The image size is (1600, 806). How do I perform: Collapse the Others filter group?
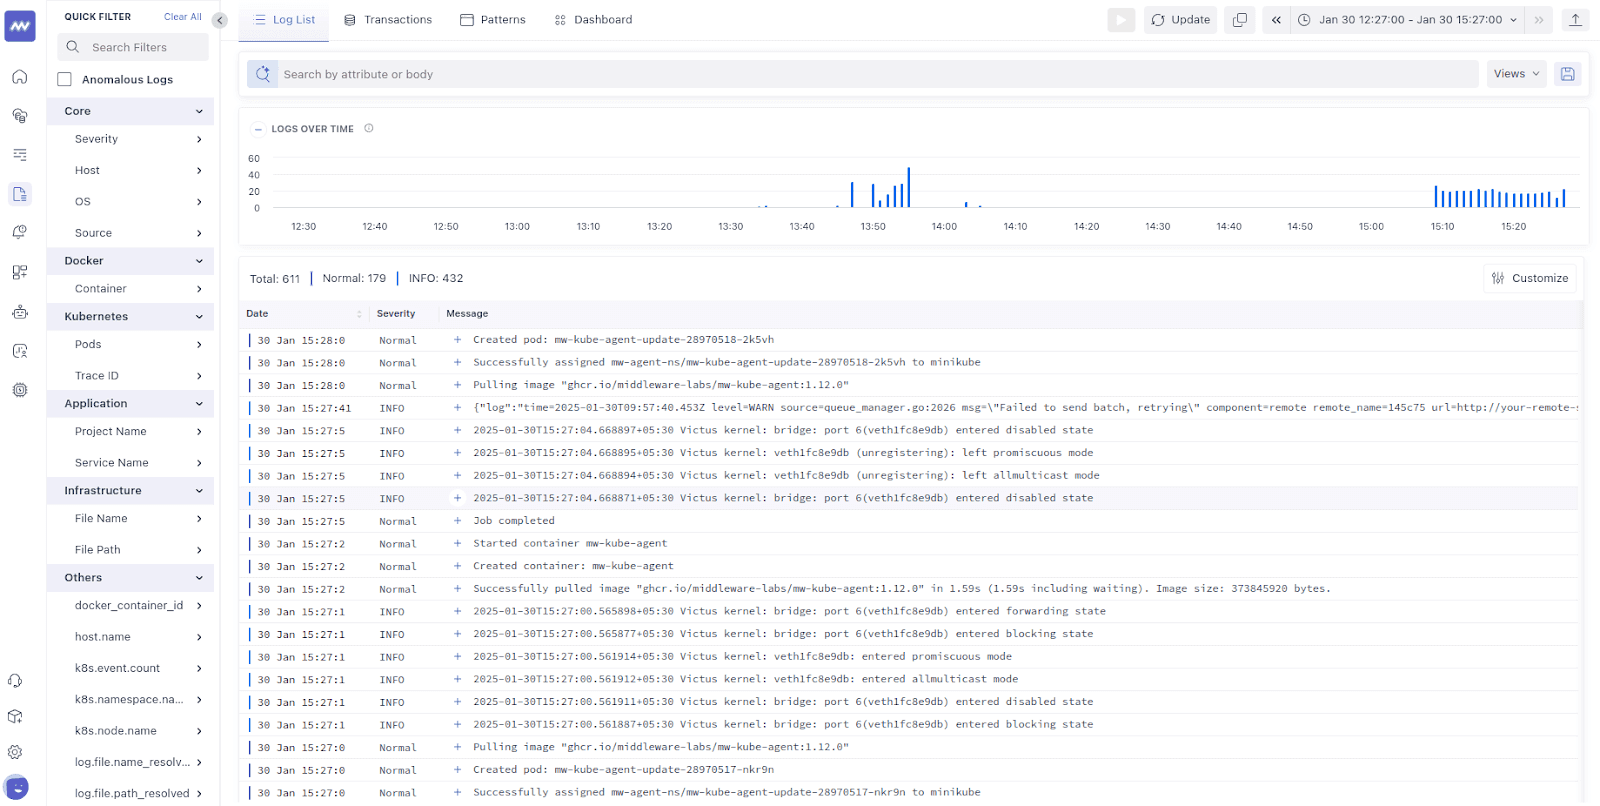[x=199, y=578]
